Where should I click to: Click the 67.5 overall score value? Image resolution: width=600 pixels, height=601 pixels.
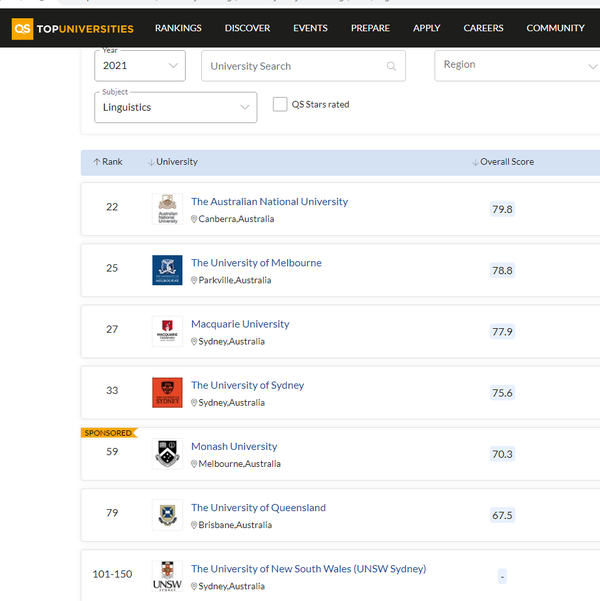502,515
